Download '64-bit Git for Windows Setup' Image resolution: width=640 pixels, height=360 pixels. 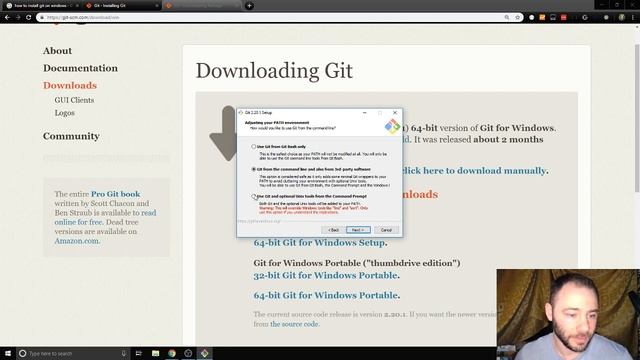click(319, 242)
